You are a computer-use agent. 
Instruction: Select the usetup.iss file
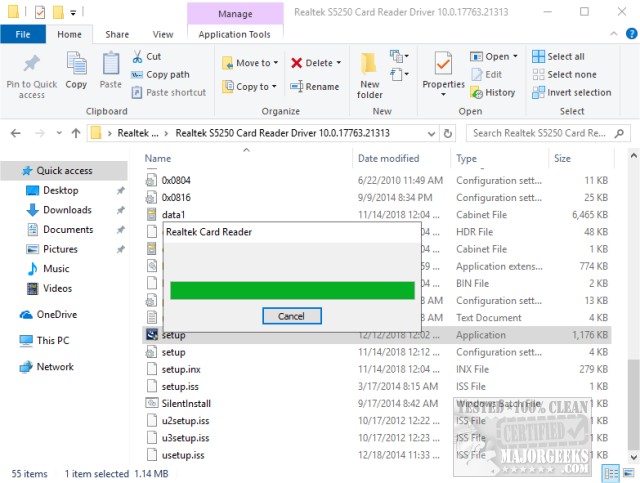376,455
